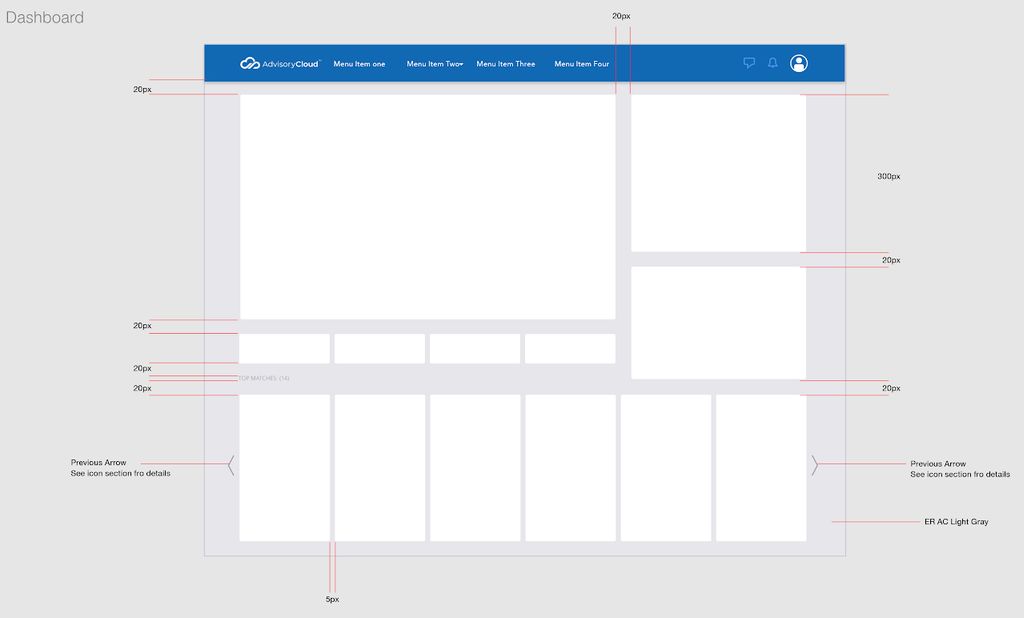Select Menu Item Three

click(508, 62)
